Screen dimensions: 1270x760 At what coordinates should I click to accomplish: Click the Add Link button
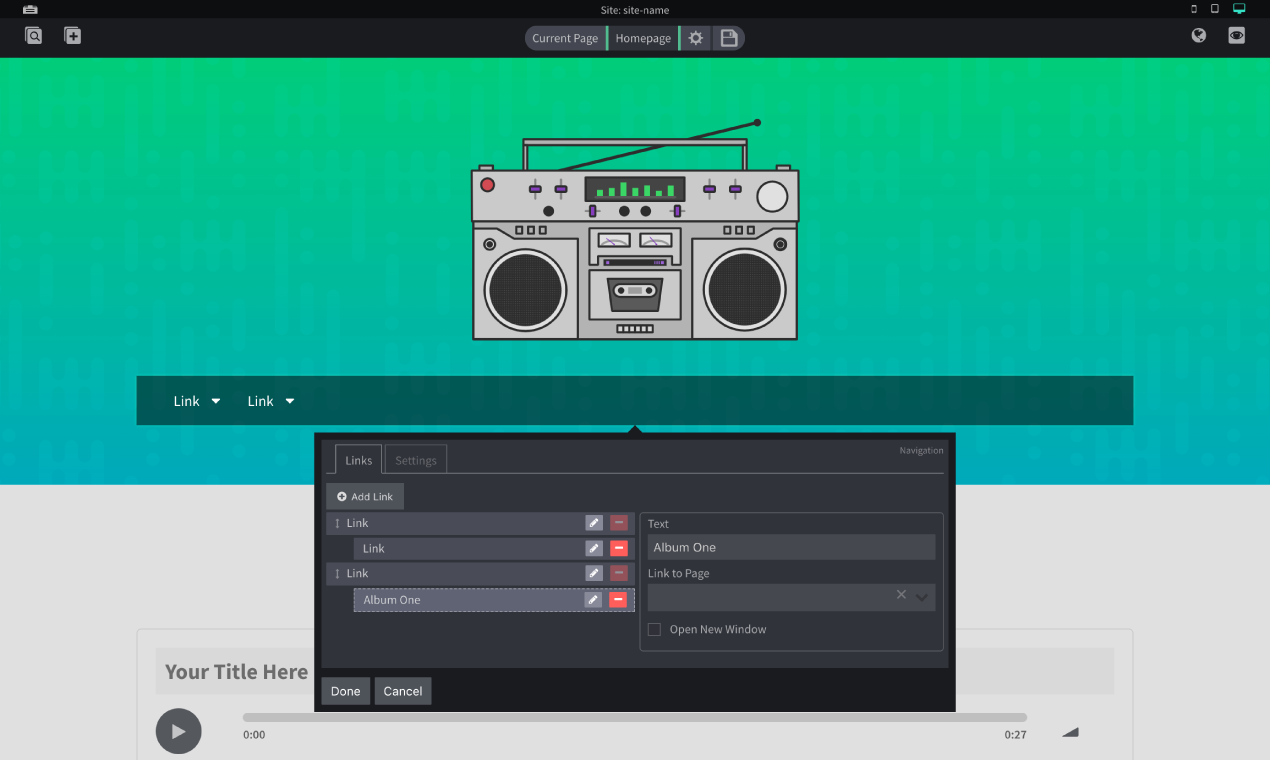coord(365,497)
